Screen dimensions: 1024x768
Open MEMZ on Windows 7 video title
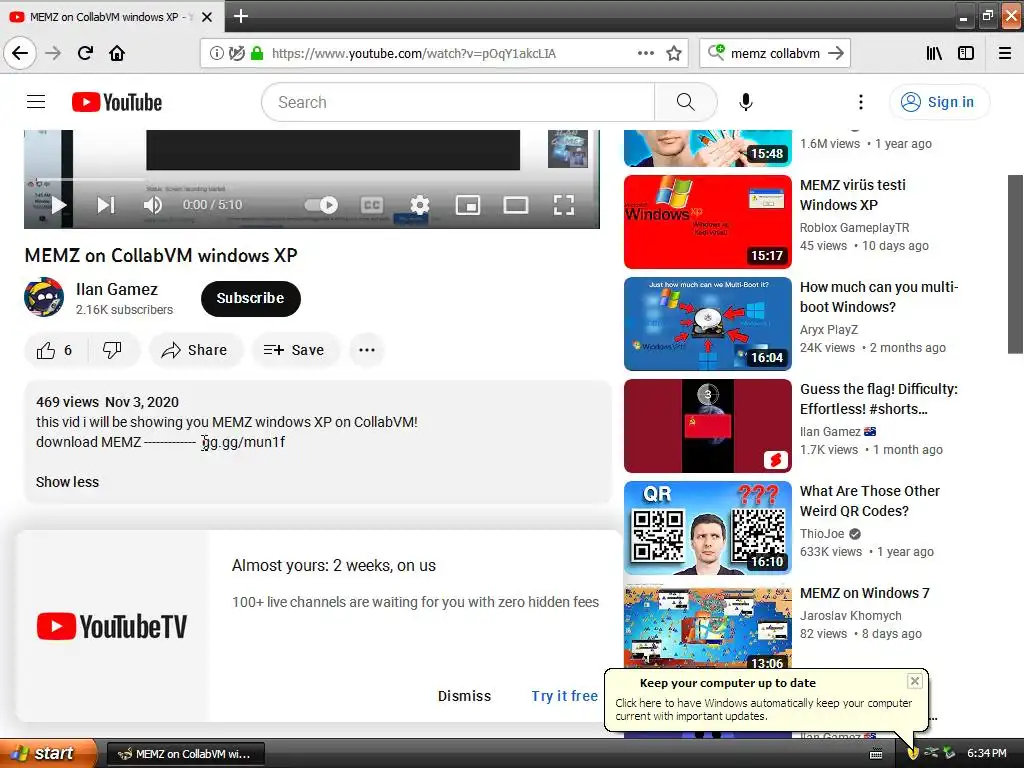tap(864, 593)
